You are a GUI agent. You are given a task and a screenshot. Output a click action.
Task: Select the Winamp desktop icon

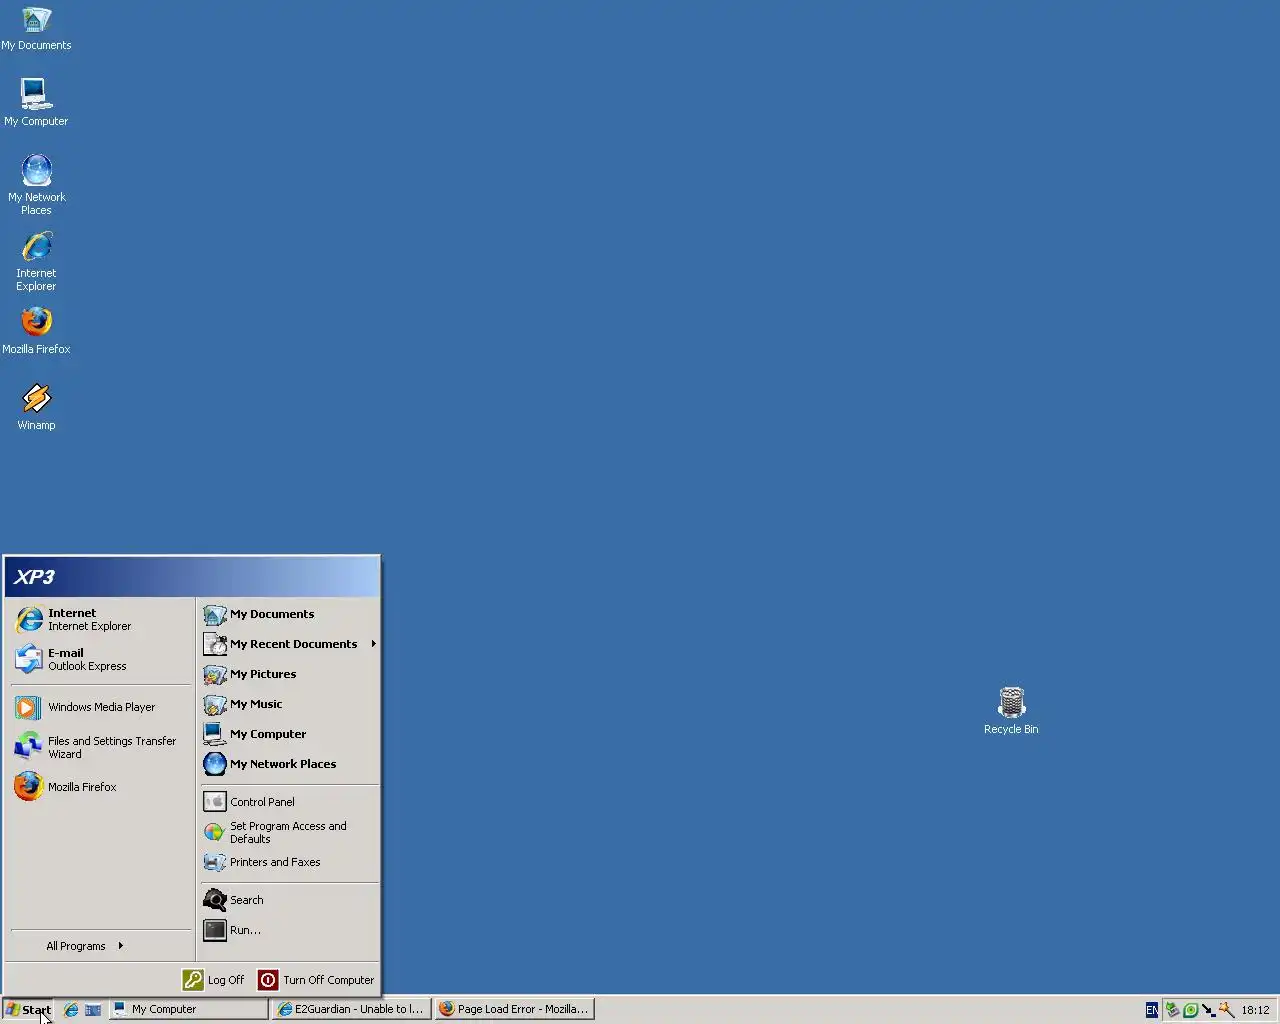36,406
